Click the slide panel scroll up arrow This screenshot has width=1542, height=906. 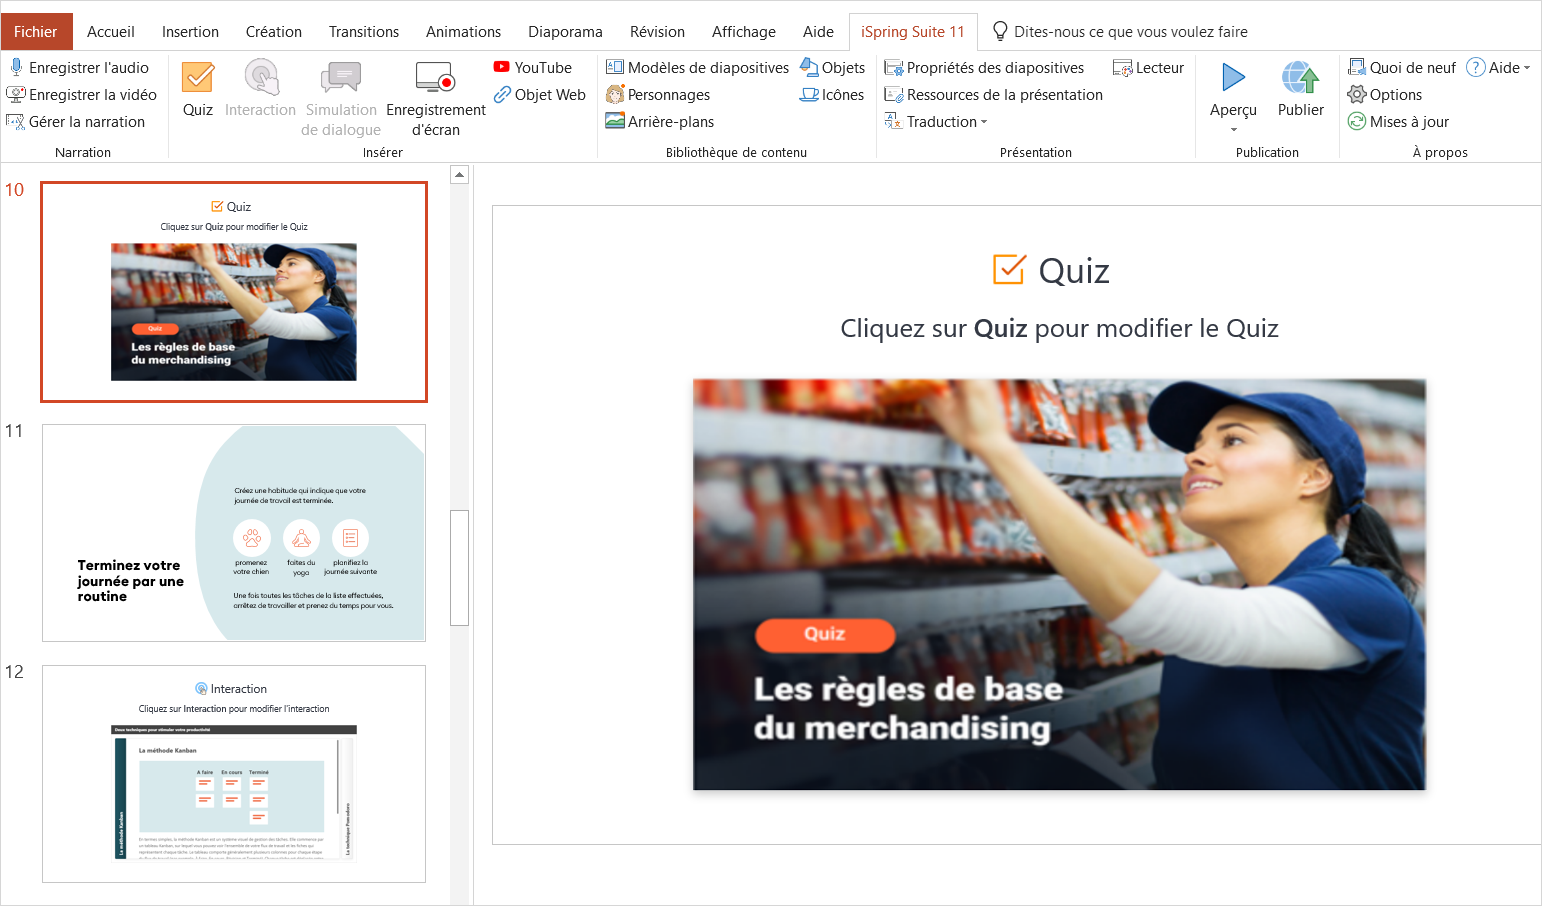click(459, 175)
